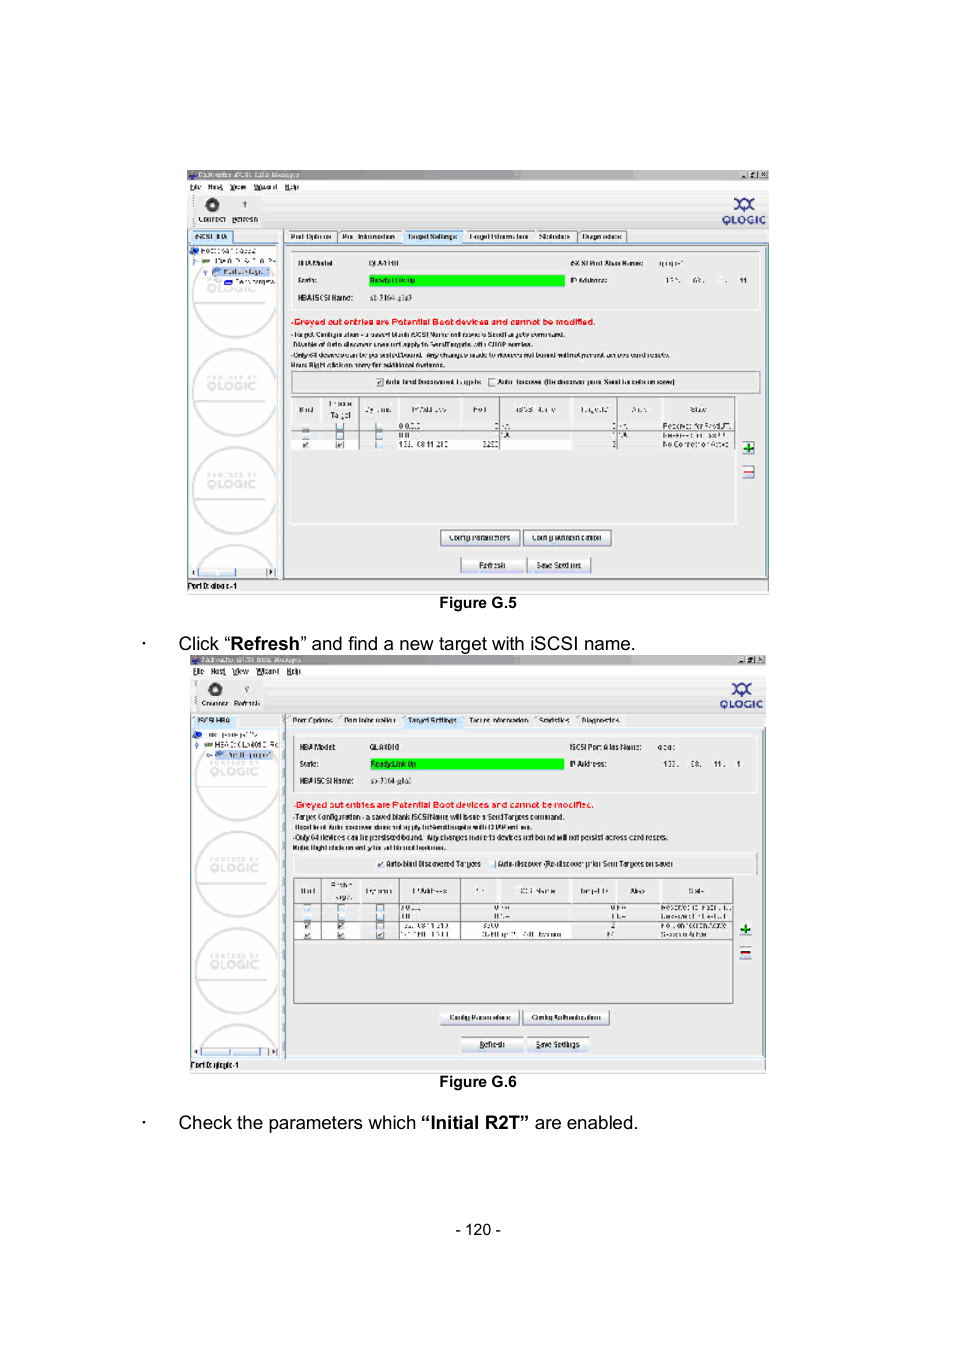This screenshot has width=954, height=1351.
Task: Click Config Parameters button in Figure G.5
Action: (480, 538)
